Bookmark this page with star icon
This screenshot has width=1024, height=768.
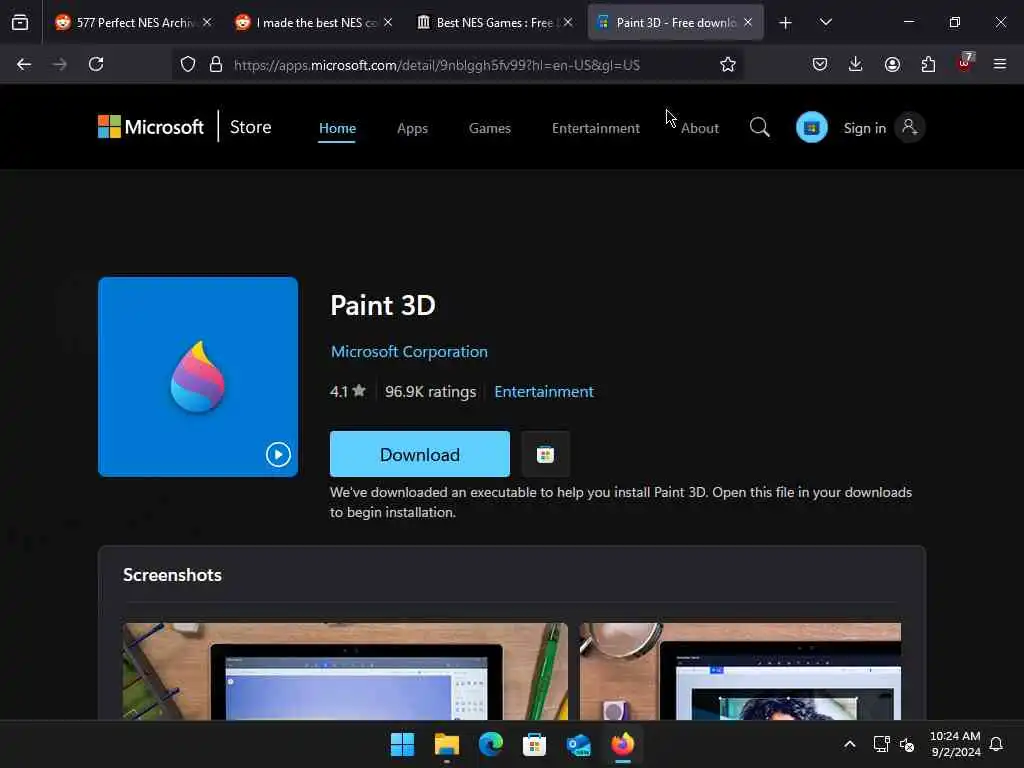(x=728, y=64)
